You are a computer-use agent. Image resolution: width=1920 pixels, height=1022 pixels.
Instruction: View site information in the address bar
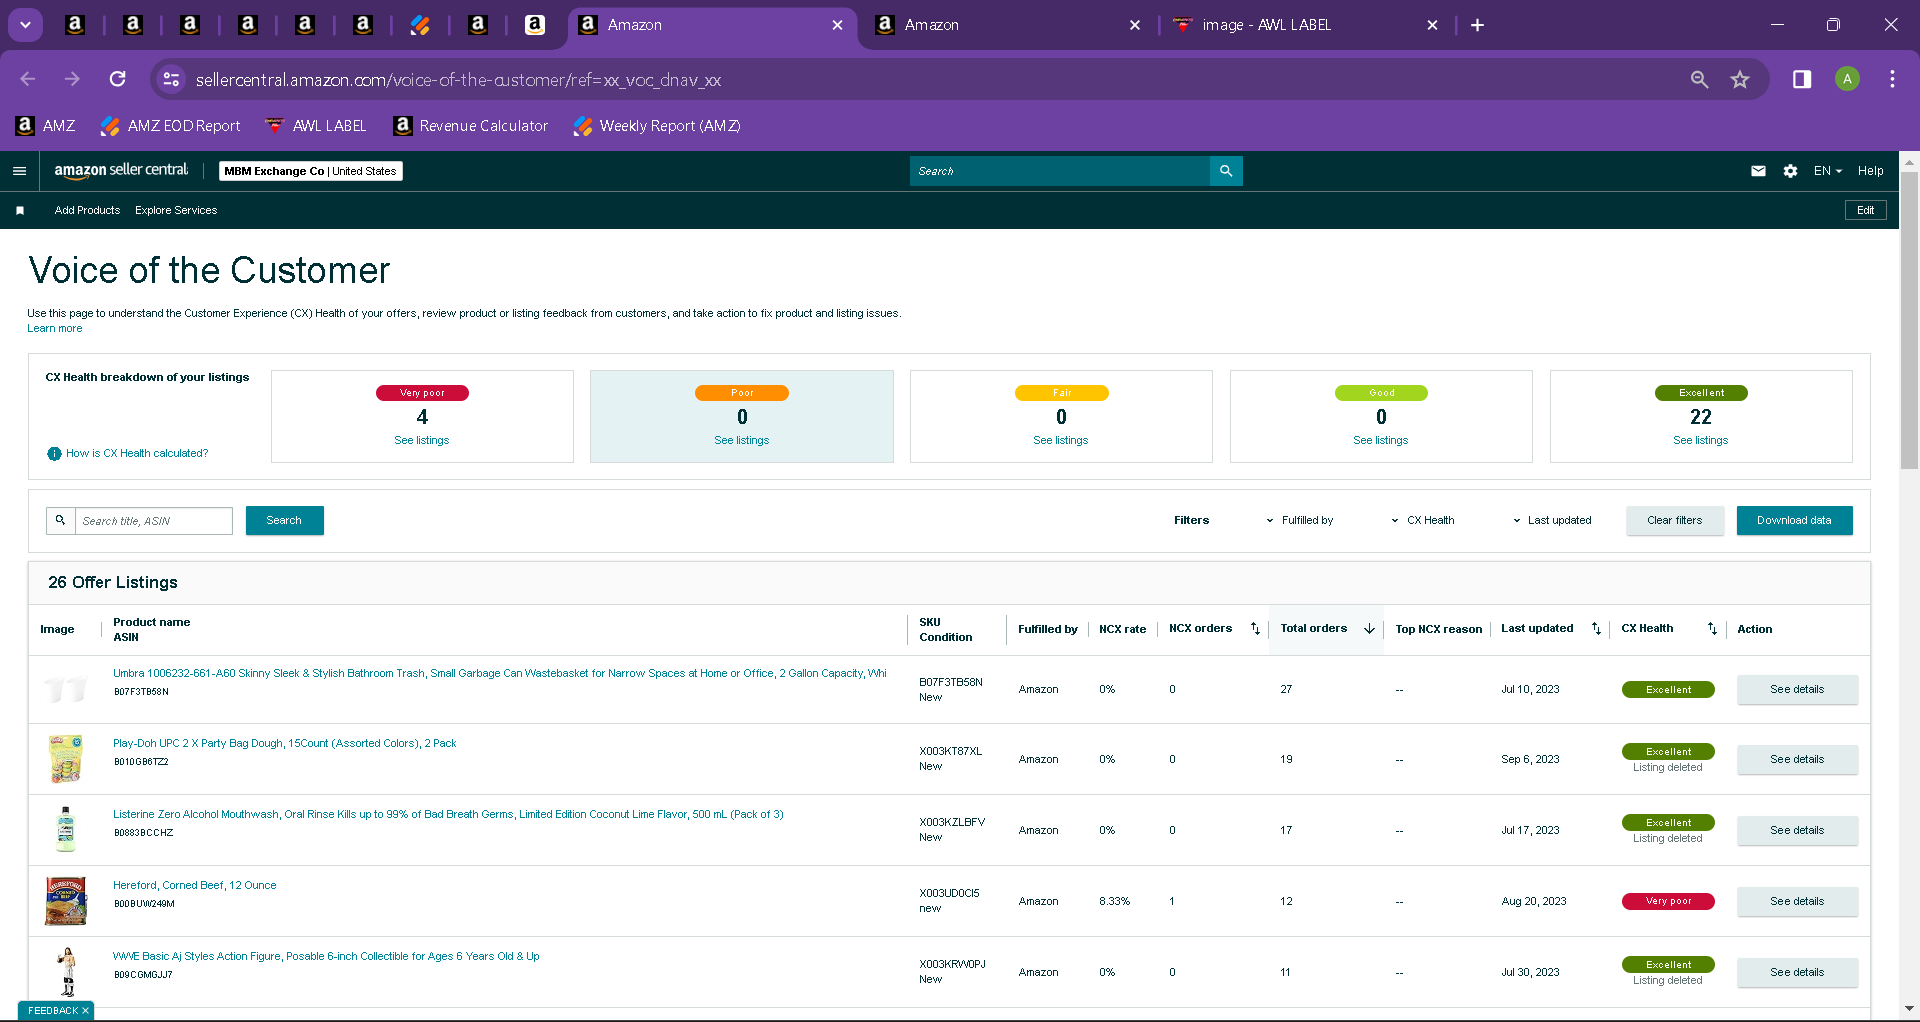point(171,79)
